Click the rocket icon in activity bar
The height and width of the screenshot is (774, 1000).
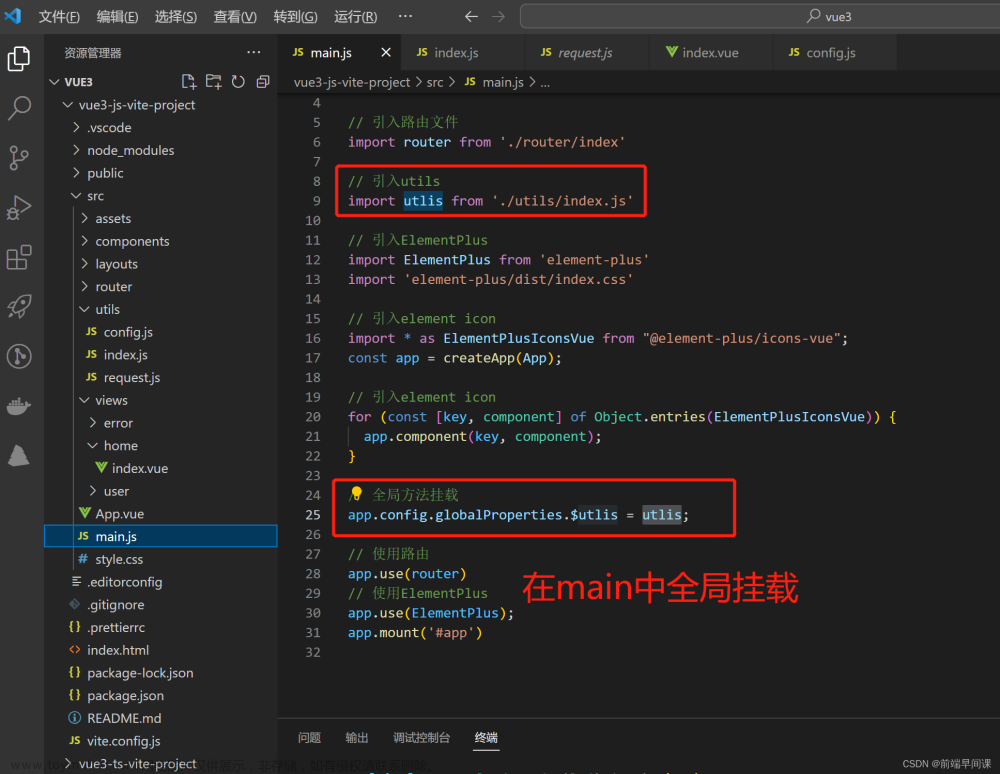[19, 307]
